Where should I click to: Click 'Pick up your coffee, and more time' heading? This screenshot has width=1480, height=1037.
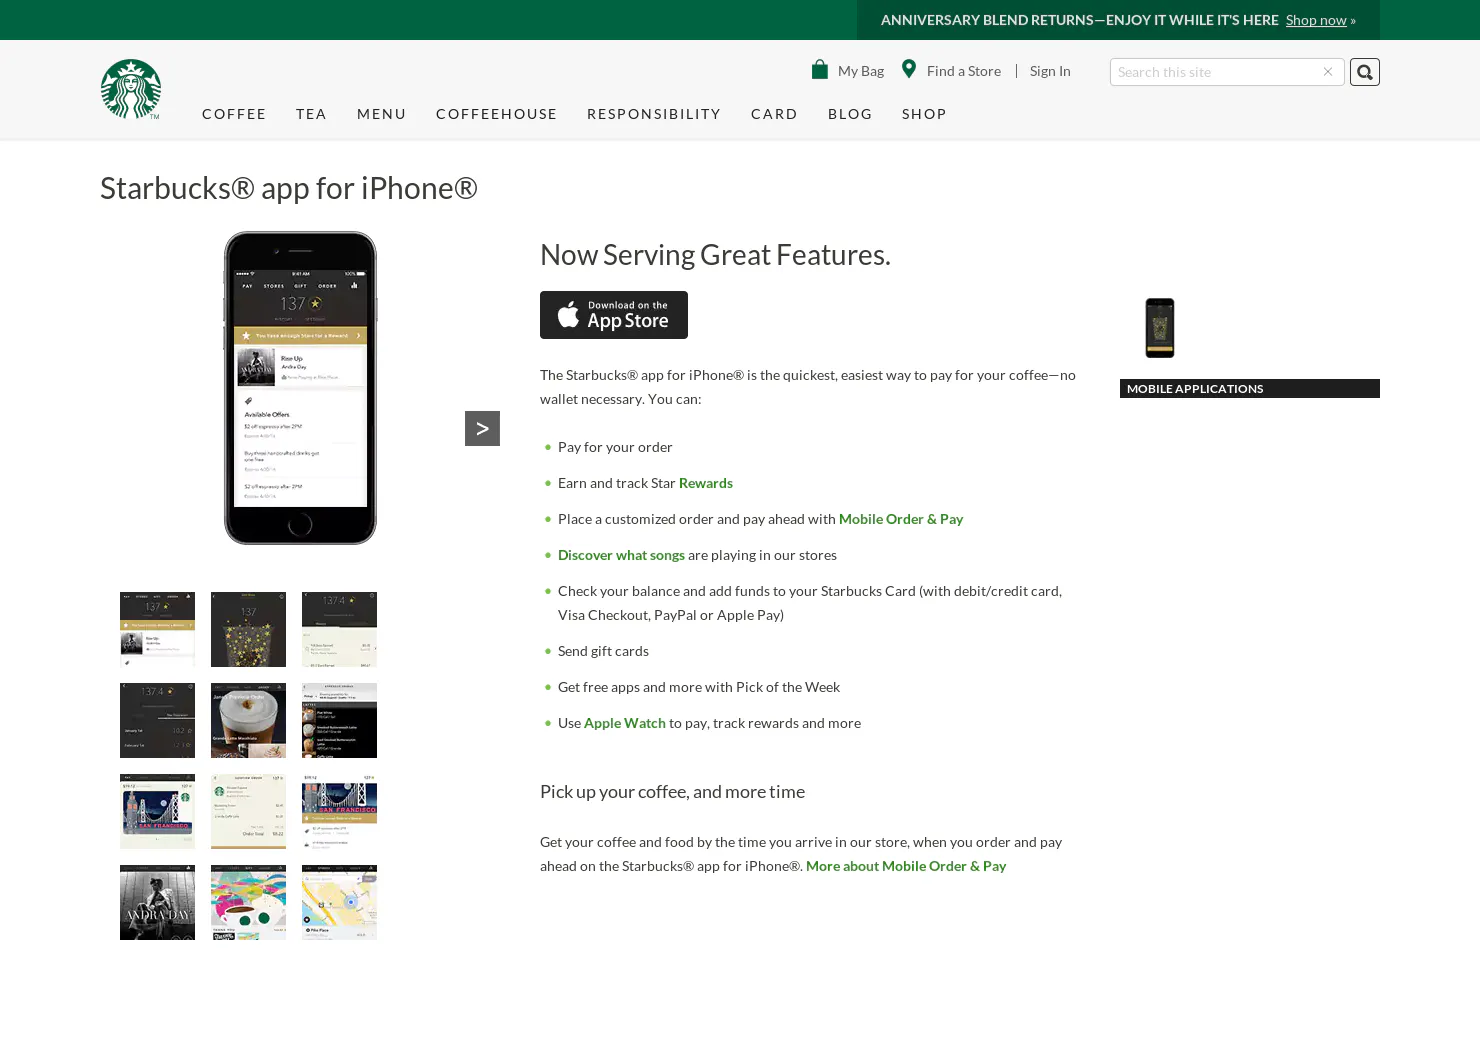tap(672, 792)
